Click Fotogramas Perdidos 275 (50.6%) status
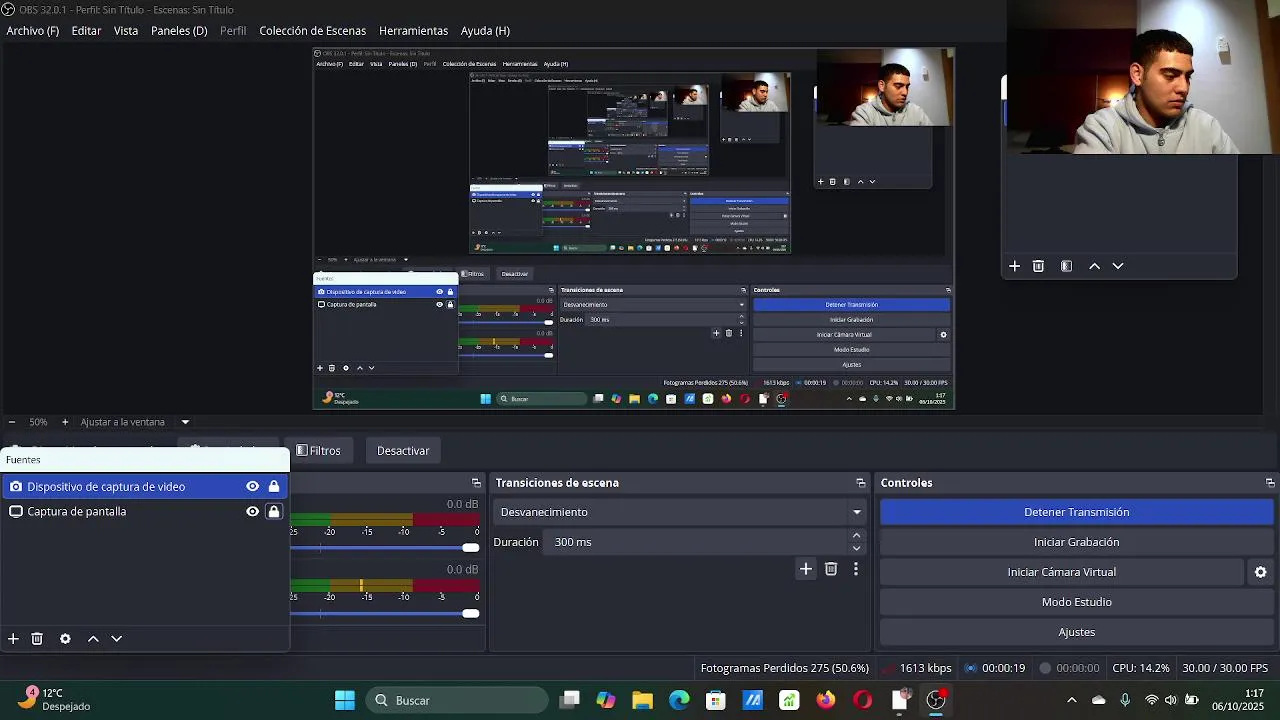Viewport: 1280px width, 720px height. (785, 668)
